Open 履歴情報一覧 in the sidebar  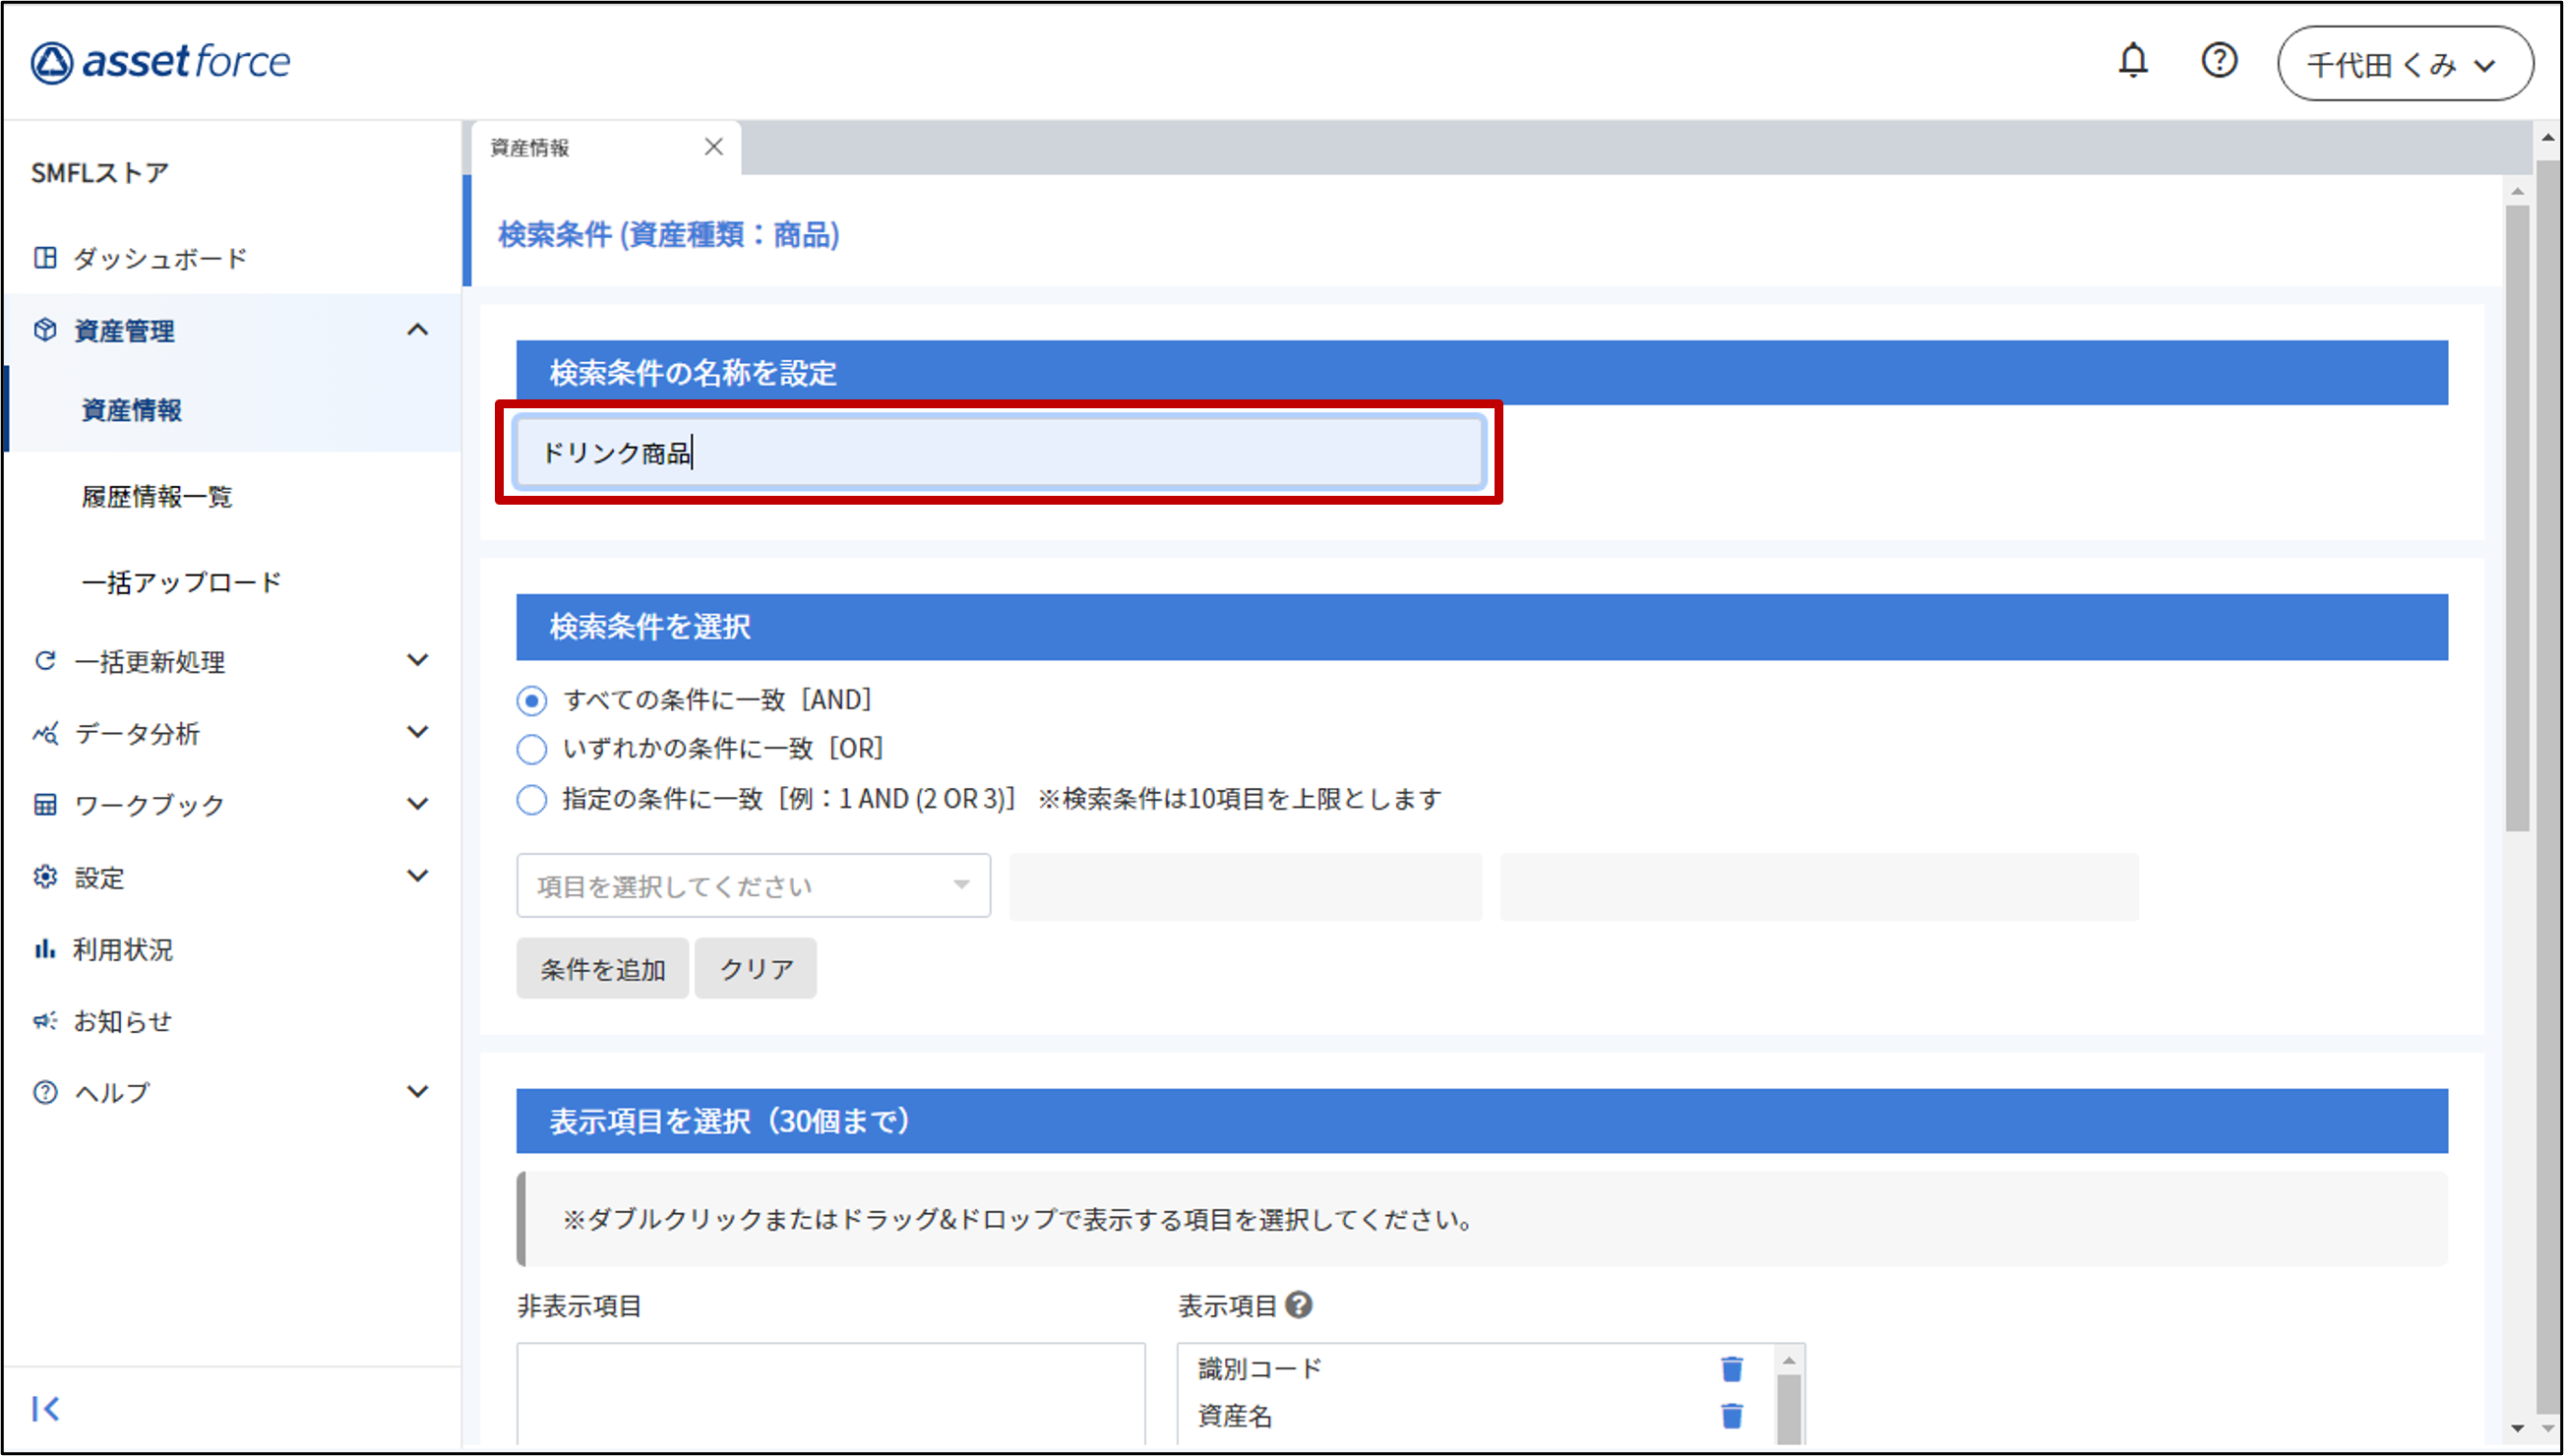(x=157, y=496)
